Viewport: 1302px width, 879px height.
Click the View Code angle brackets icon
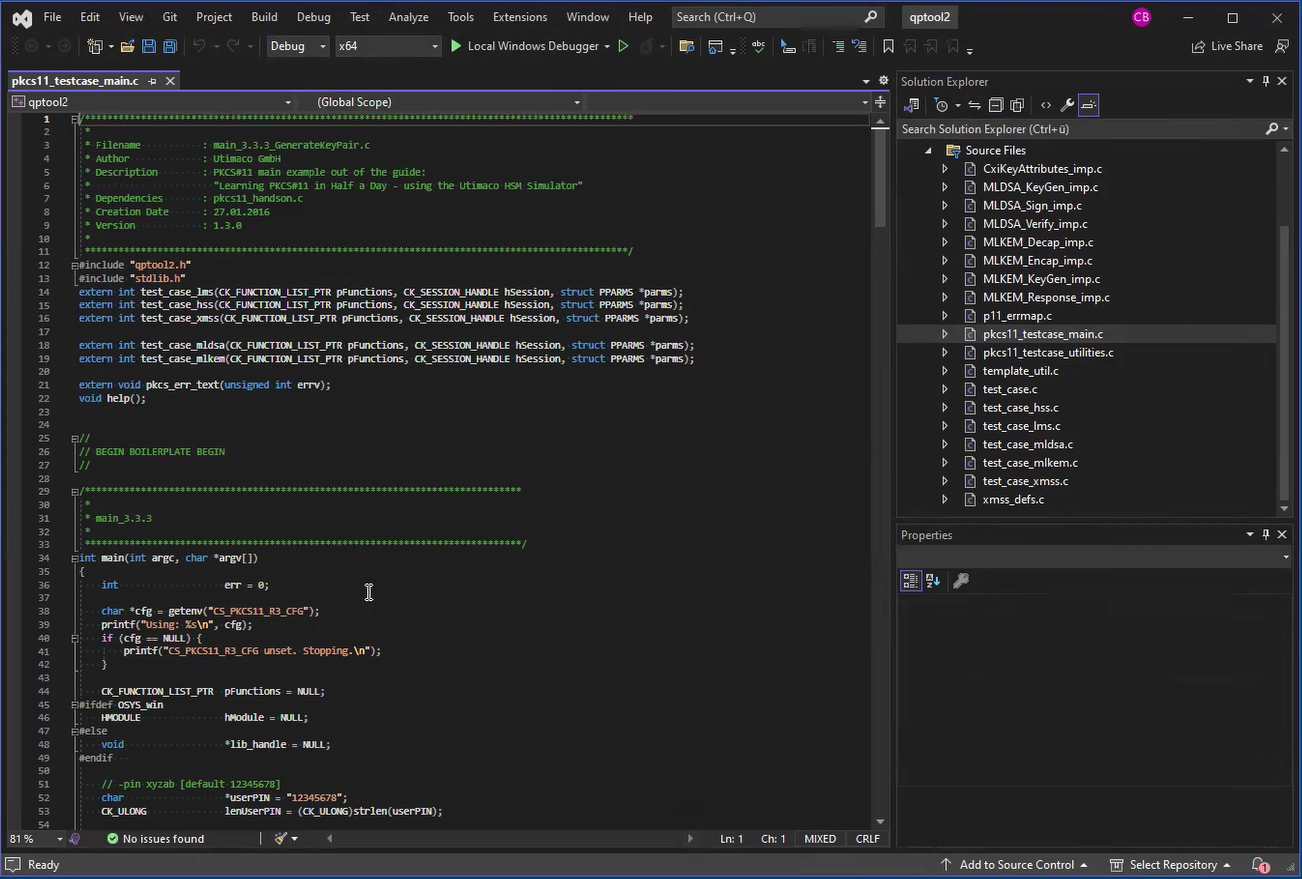pos(1046,105)
